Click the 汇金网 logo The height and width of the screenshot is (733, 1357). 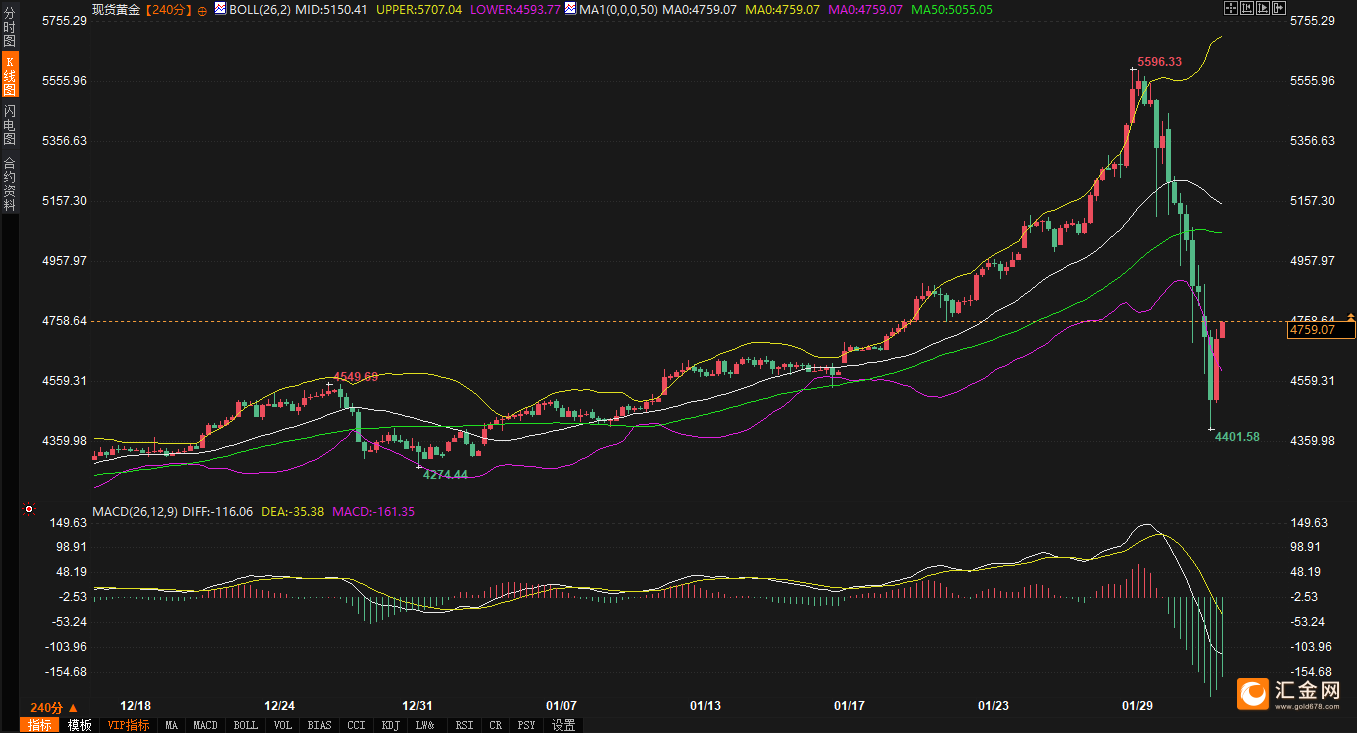[x=1290, y=692]
